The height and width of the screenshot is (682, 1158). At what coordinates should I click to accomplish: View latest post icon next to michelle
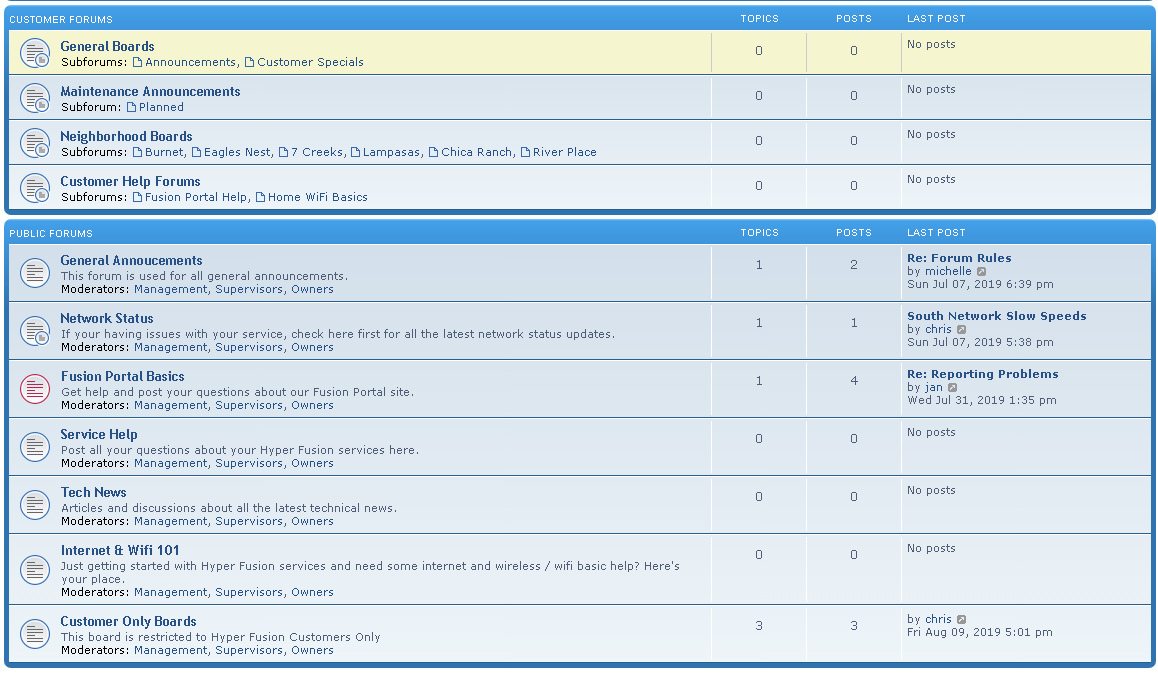[981, 272]
